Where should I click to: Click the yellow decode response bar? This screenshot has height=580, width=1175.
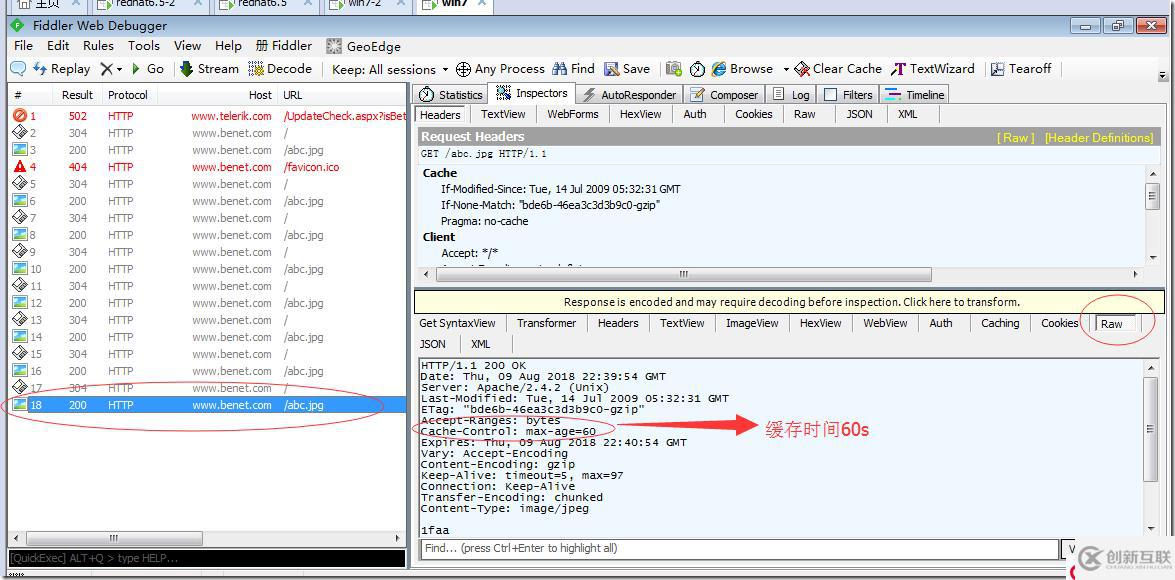(x=790, y=302)
